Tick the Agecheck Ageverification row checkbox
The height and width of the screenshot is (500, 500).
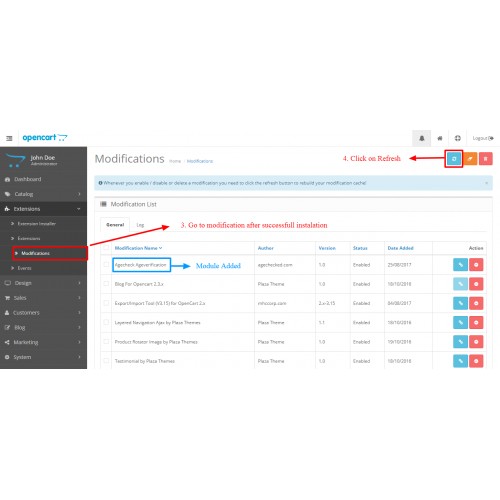point(106,265)
